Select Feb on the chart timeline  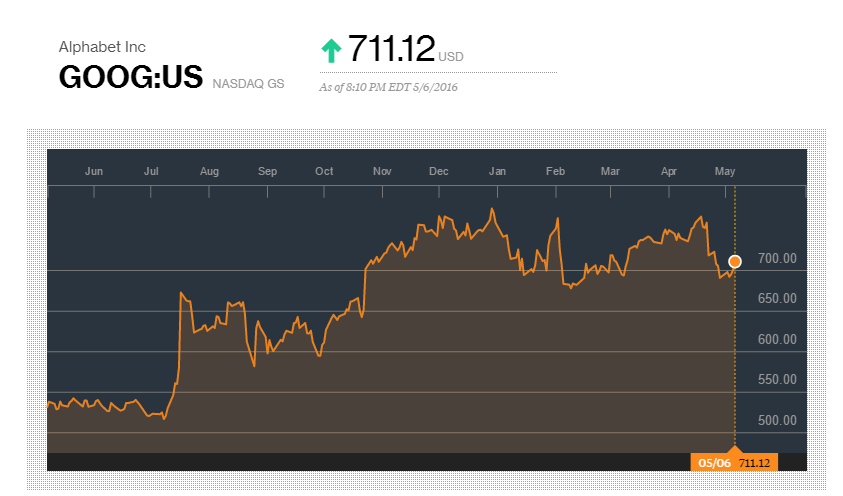pos(555,171)
